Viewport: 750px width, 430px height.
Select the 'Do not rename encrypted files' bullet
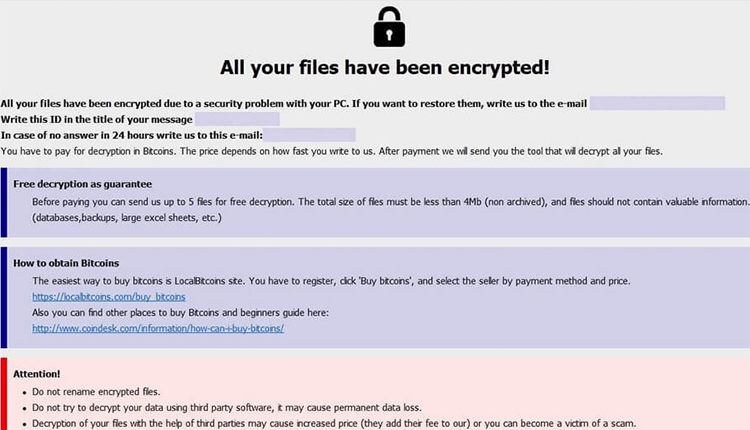click(97, 391)
